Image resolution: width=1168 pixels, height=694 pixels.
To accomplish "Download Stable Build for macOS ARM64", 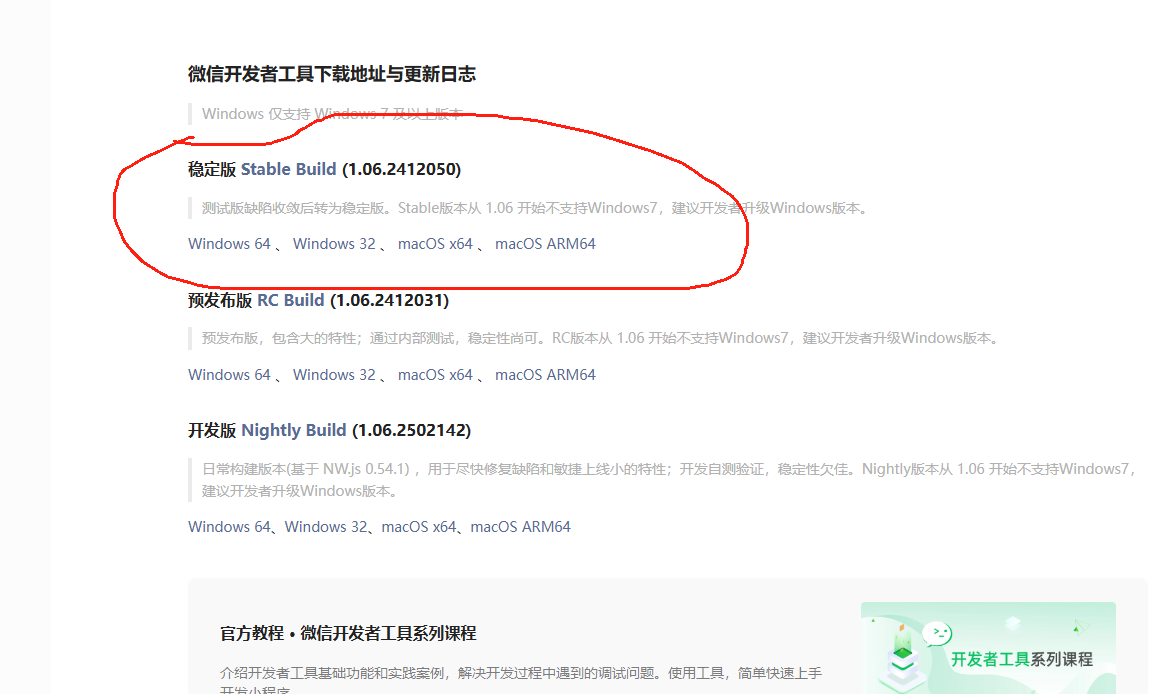I will [545, 243].
